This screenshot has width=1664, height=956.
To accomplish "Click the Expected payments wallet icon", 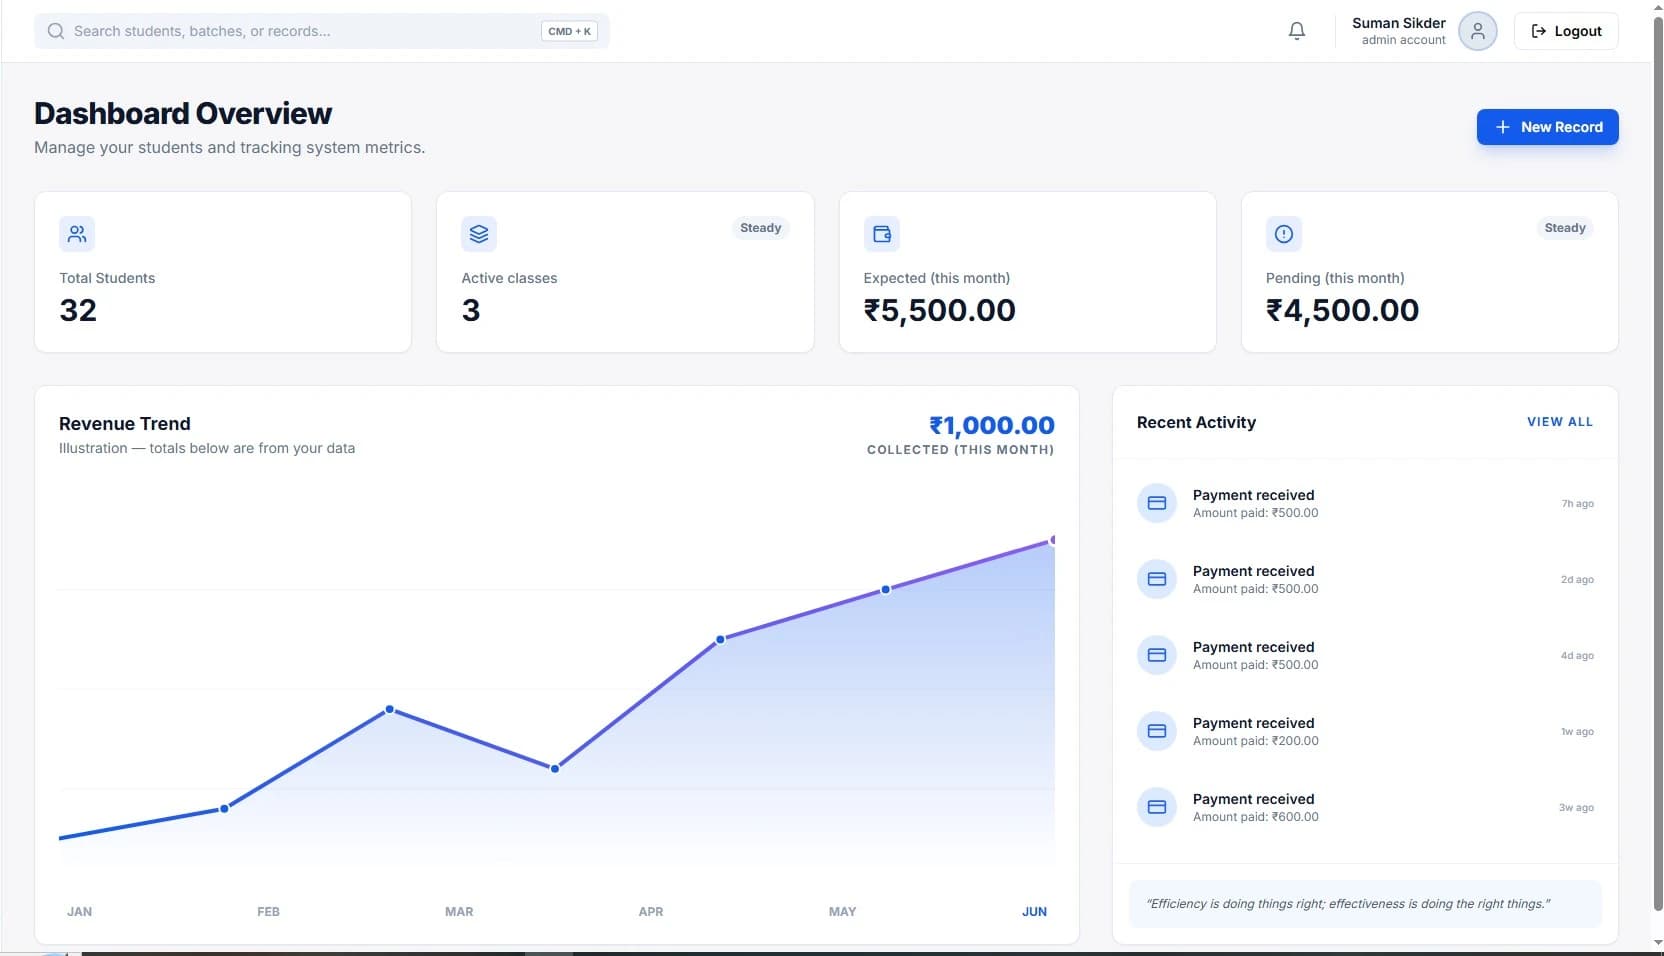I will (x=881, y=233).
